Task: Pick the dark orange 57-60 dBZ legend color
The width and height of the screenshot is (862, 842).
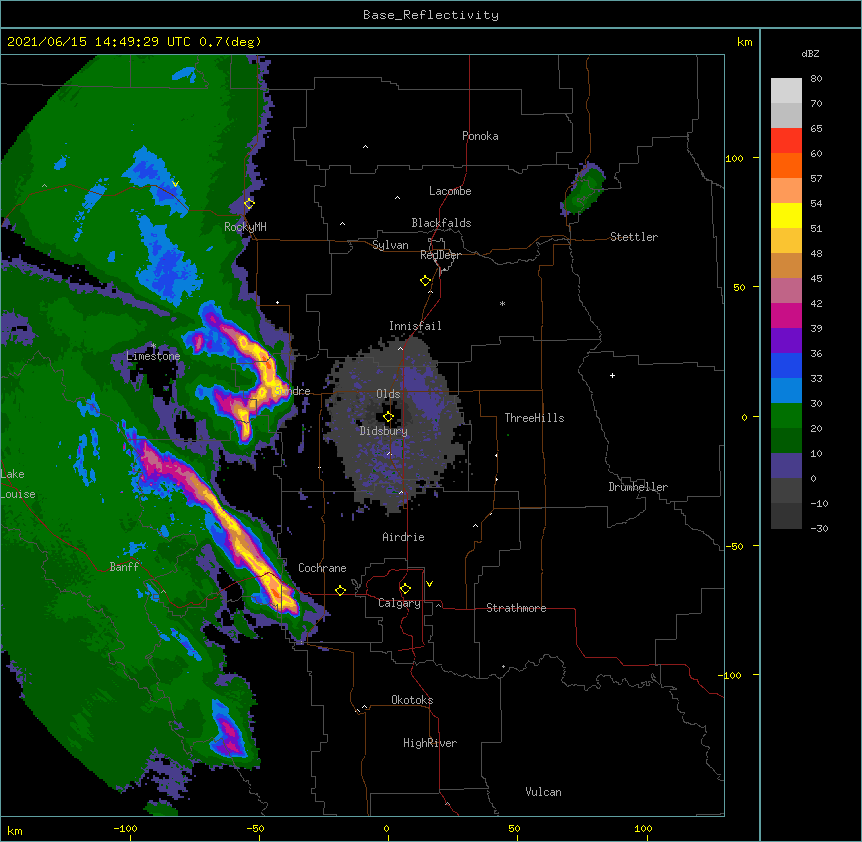Action: point(786,165)
